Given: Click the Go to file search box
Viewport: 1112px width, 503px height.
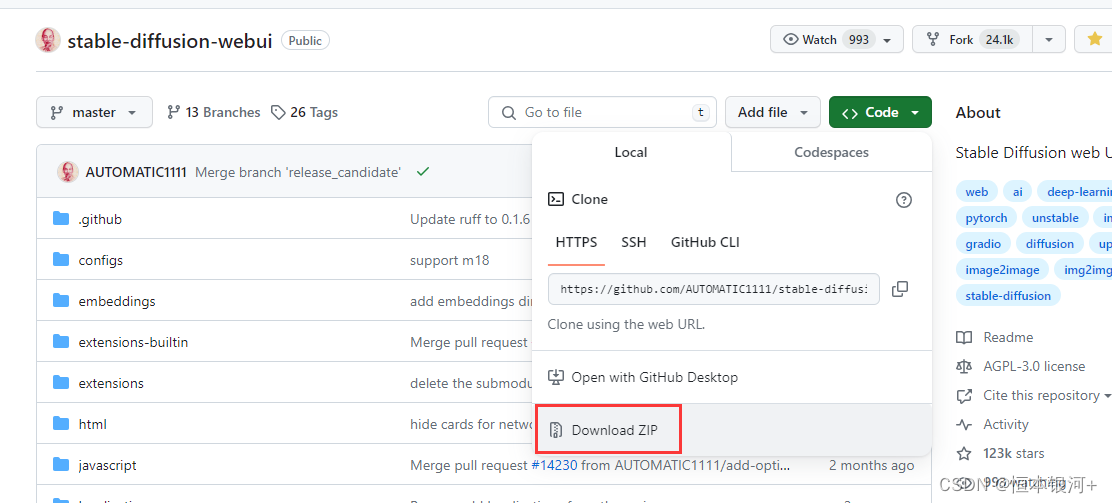Looking at the screenshot, I should coord(602,112).
